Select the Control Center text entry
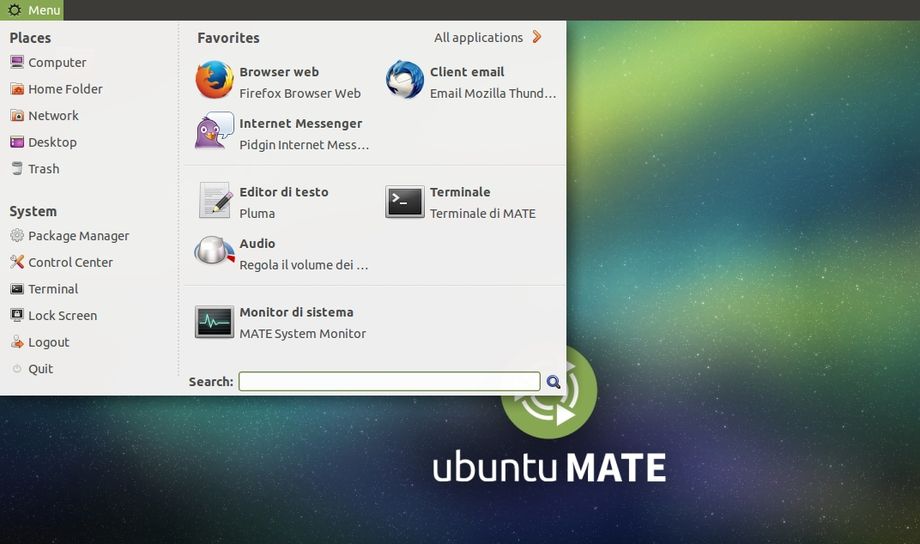The width and height of the screenshot is (920, 544). click(x=70, y=262)
